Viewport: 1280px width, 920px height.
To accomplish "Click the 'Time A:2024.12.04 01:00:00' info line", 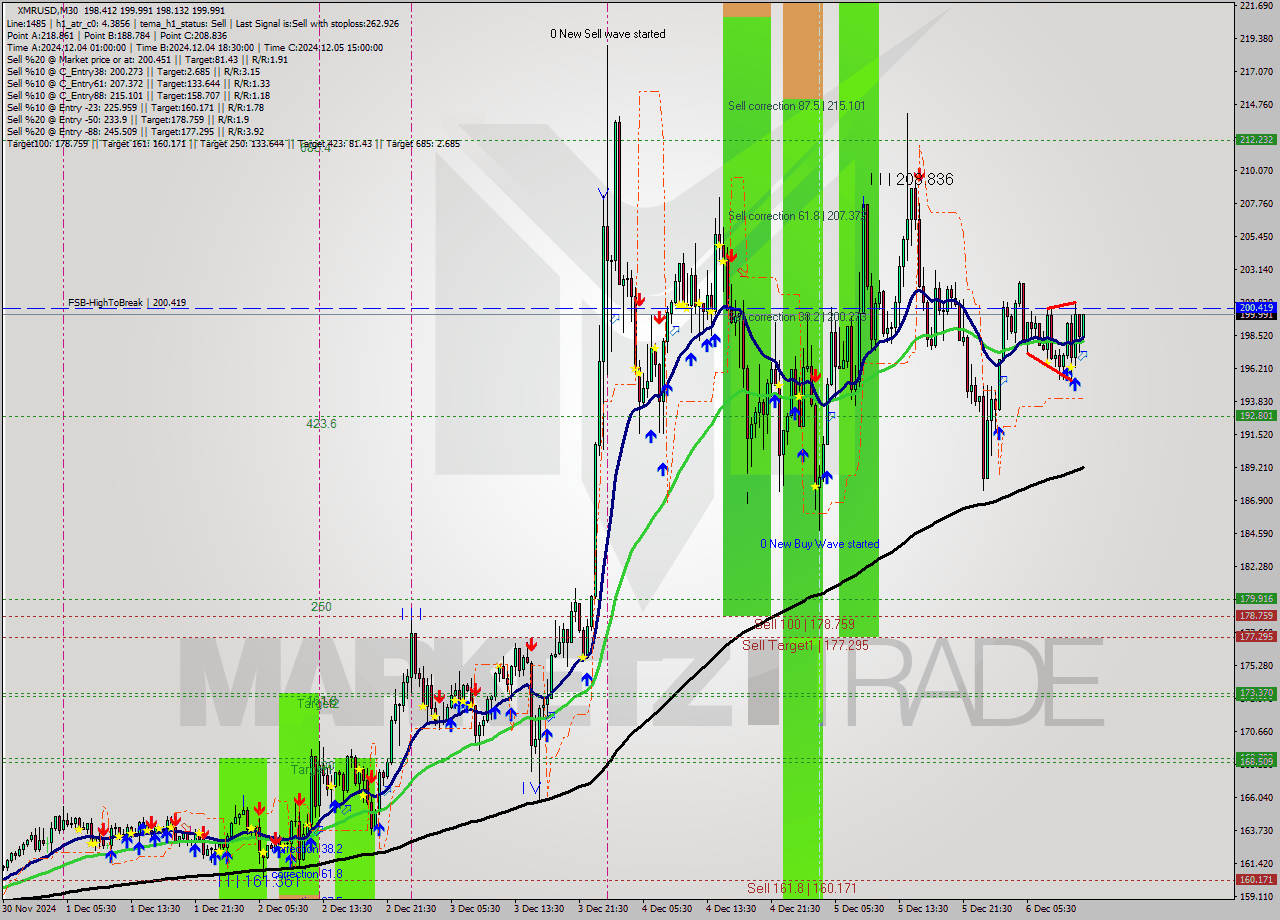I will coord(194,47).
